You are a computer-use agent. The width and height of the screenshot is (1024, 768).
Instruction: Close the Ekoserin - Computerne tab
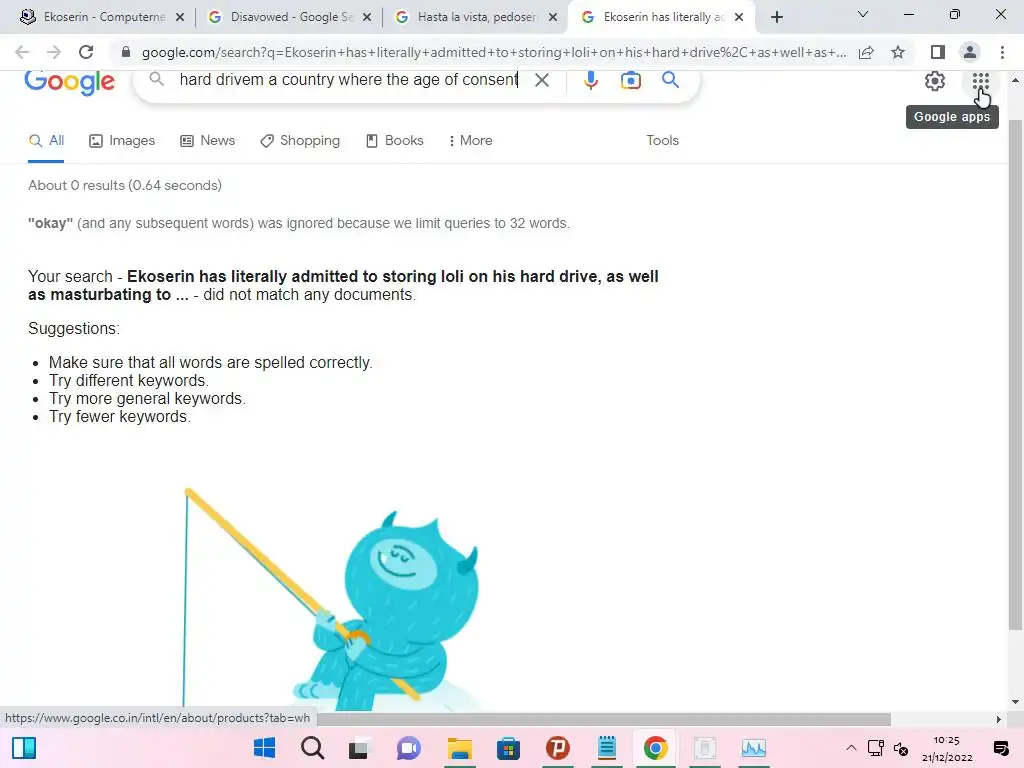tap(180, 18)
